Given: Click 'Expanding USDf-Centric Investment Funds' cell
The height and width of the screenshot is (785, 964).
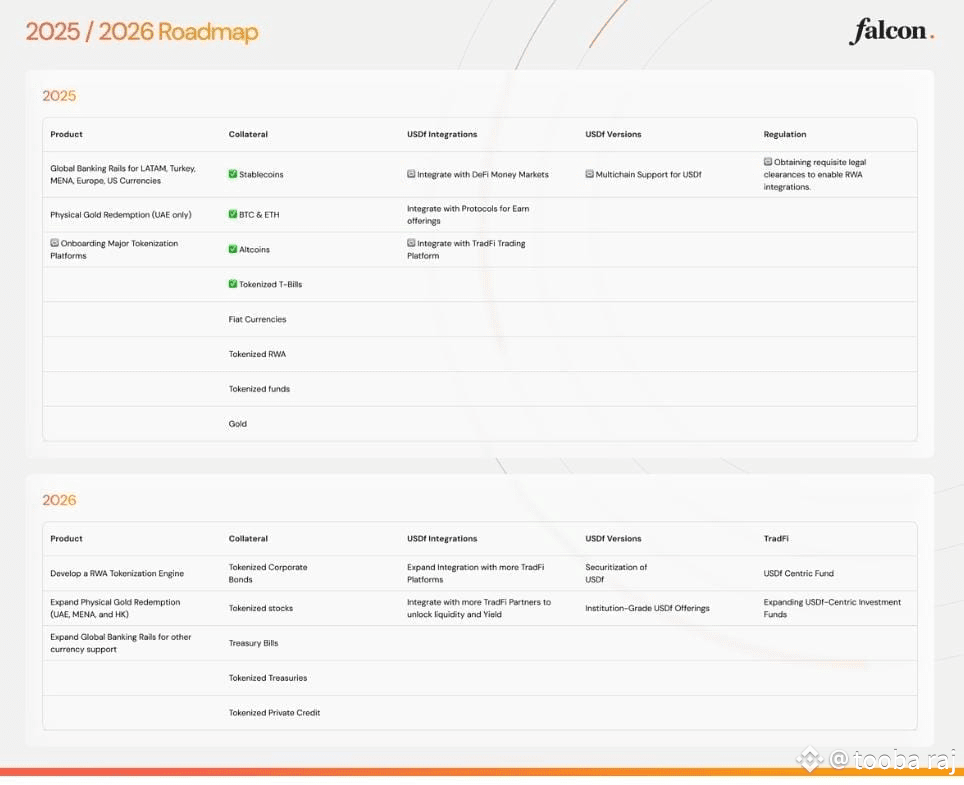Looking at the screenshot, I should (x=832, y=608).
